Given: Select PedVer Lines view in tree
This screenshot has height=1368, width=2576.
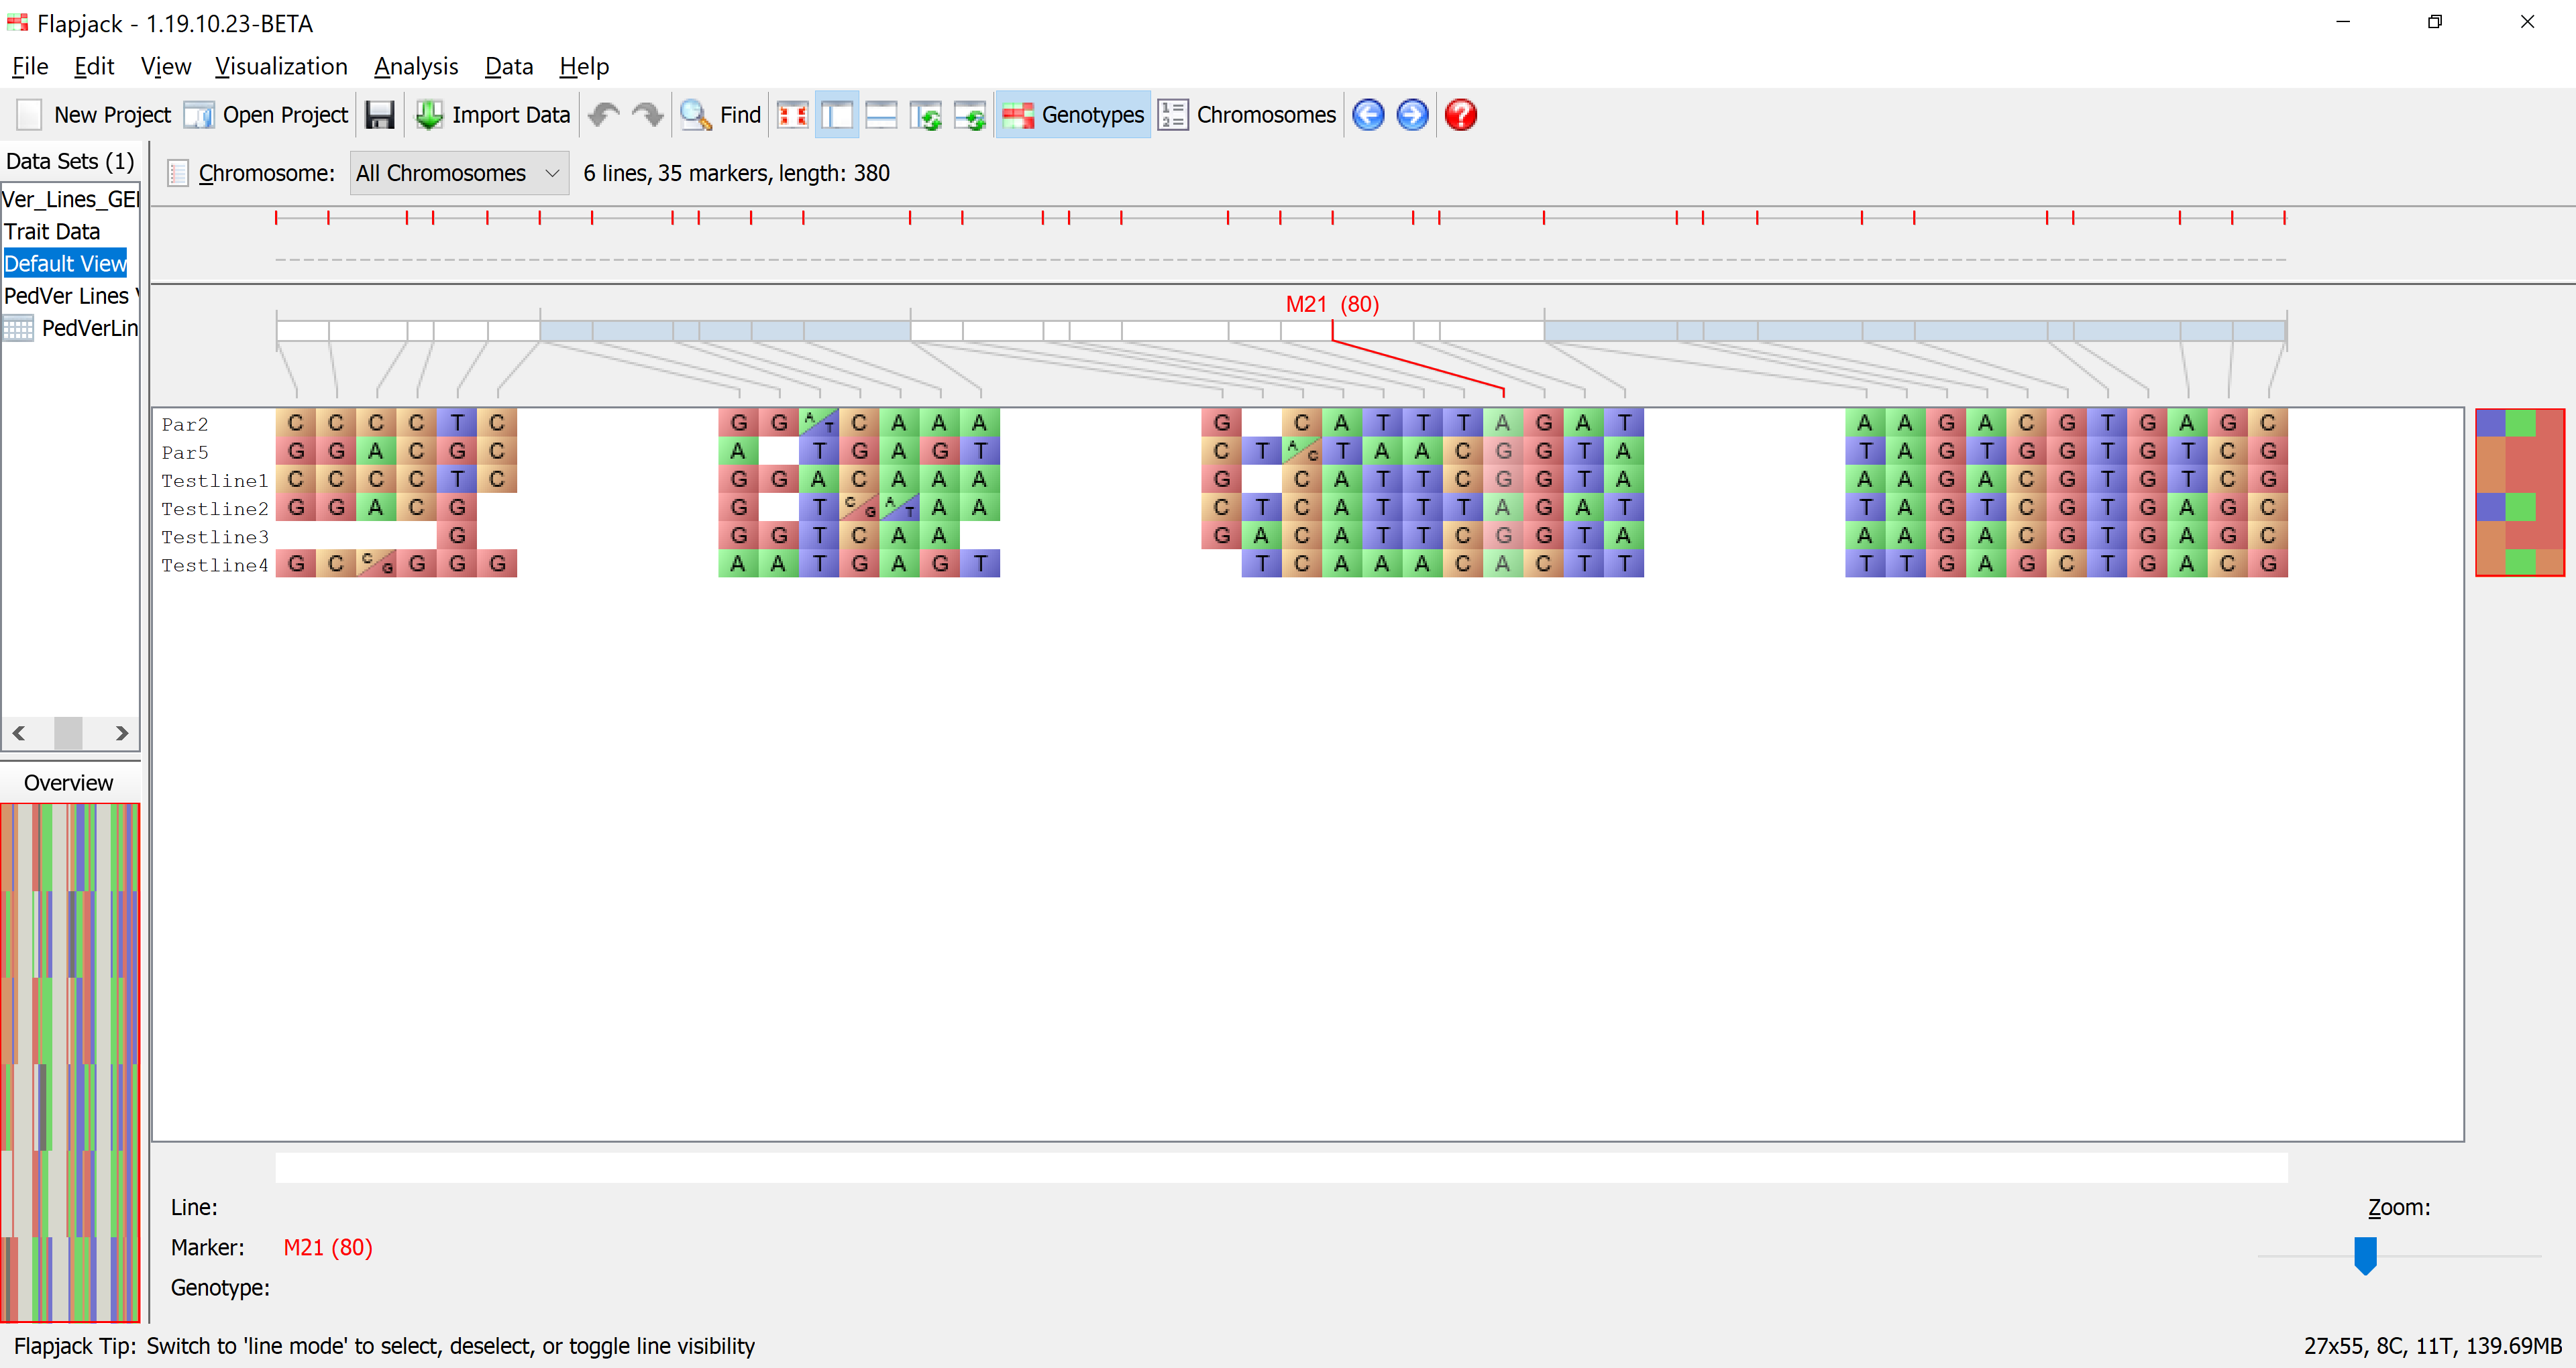Looking at the screenshot, I should coord(70,295).
